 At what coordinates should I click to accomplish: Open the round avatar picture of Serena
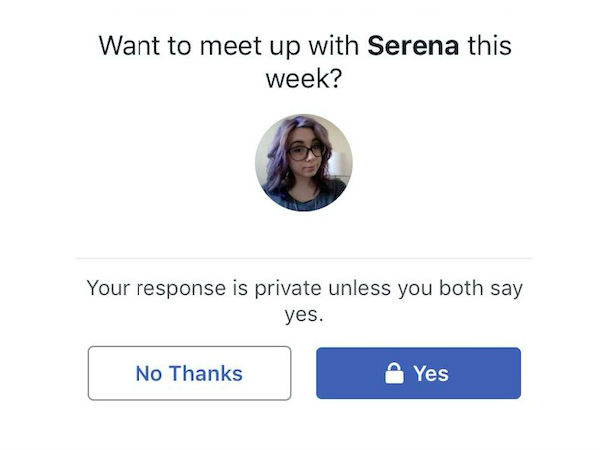[303, 162]
